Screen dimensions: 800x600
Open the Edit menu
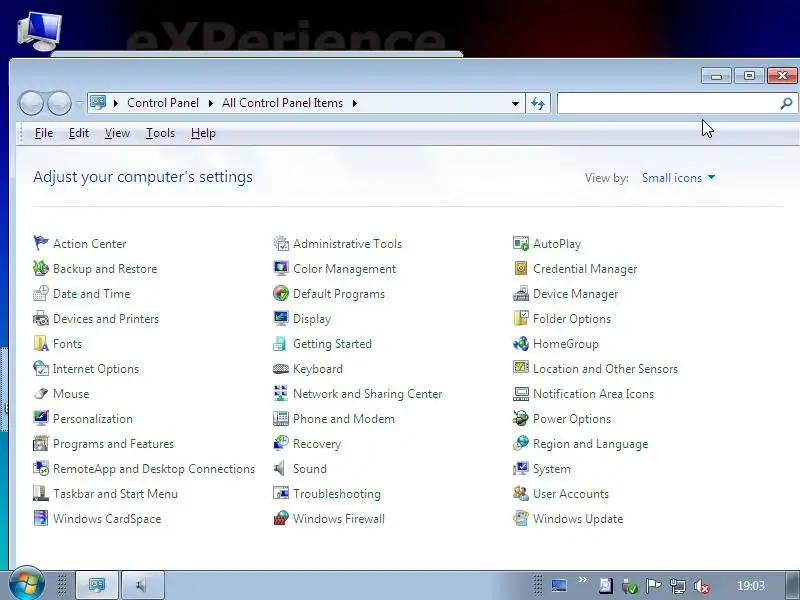pyautogui.click(x=79, y=133)
